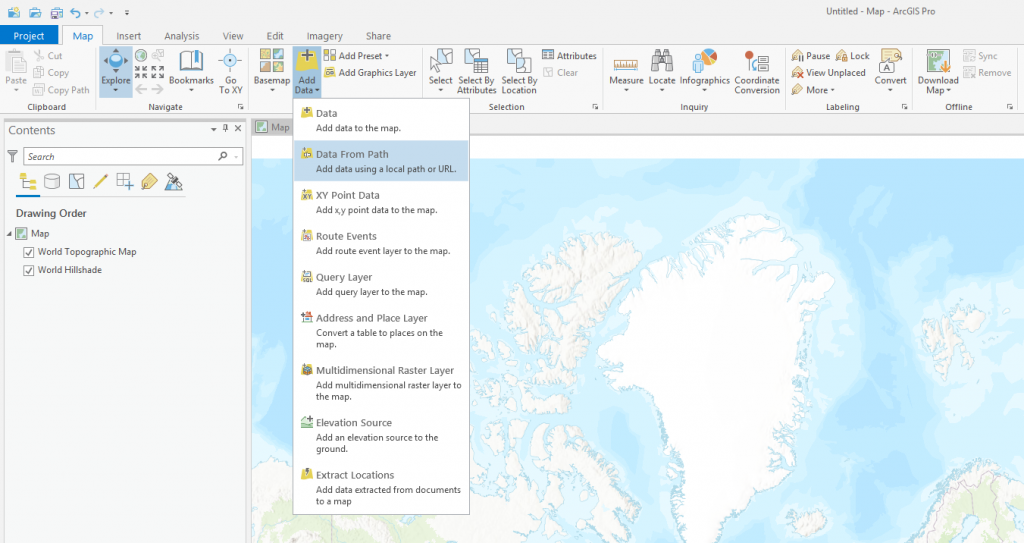
Task: Switch to List By Drawing Order view
Action: [28, 182]
